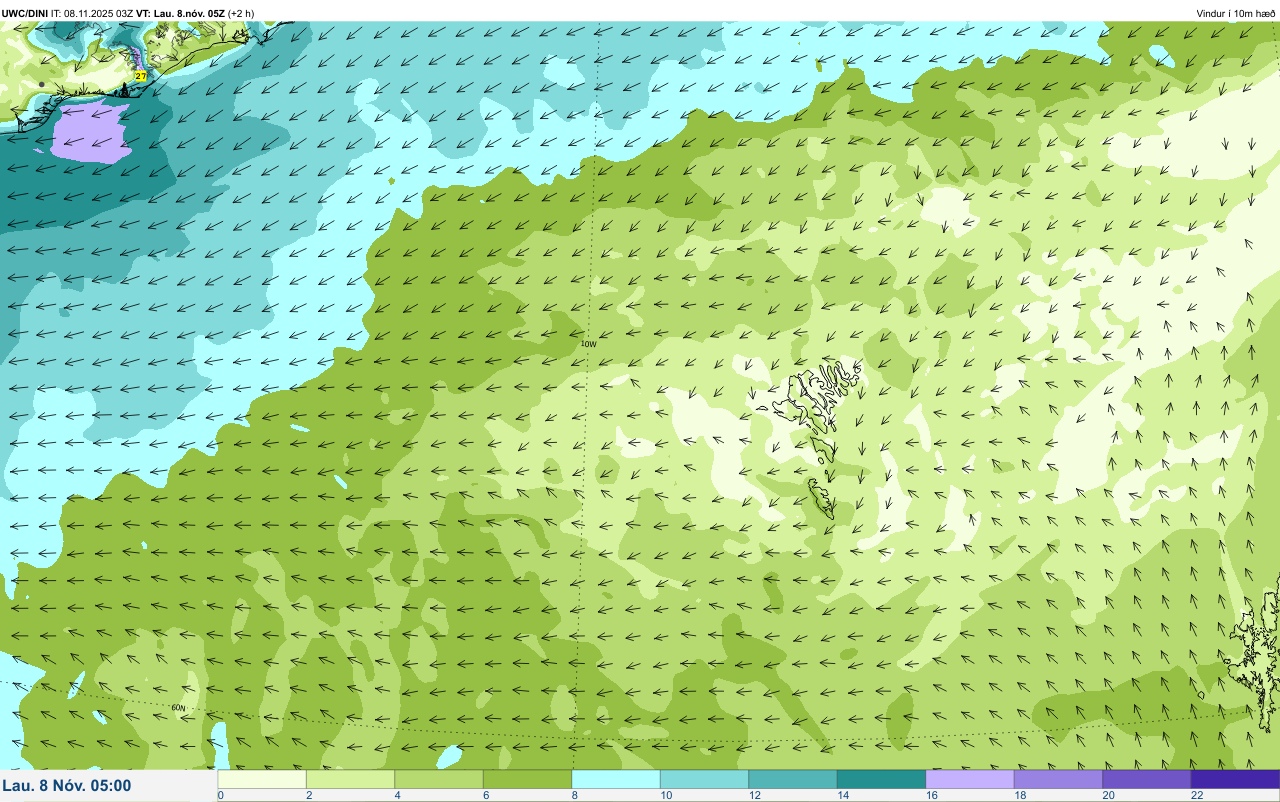The width and height of the screenshot is (1280, 802).
Task: Click the dark purple above-22 legend swatch
Action: (1235, 779)
